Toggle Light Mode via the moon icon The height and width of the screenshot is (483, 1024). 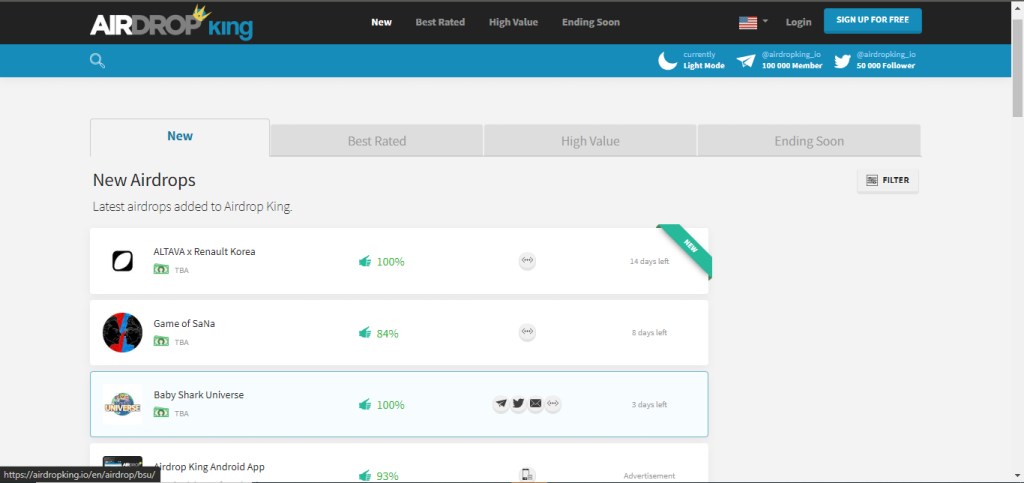click(667, 61)
